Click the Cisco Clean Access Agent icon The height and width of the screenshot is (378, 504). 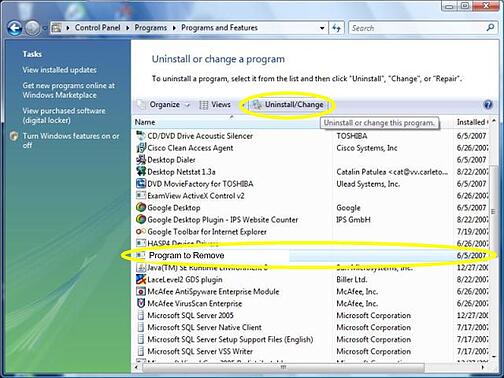141,148
